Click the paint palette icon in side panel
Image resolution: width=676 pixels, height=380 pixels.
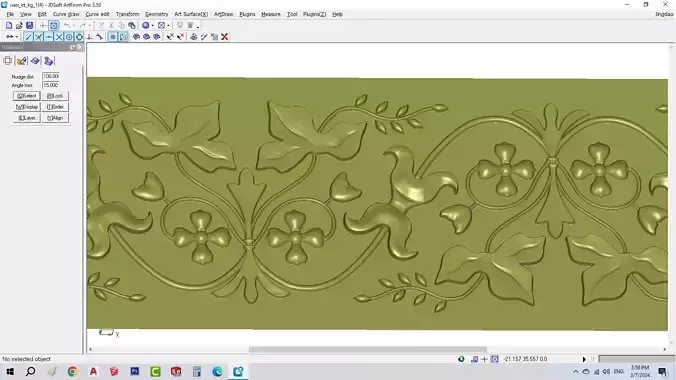[x=22, y=61]
